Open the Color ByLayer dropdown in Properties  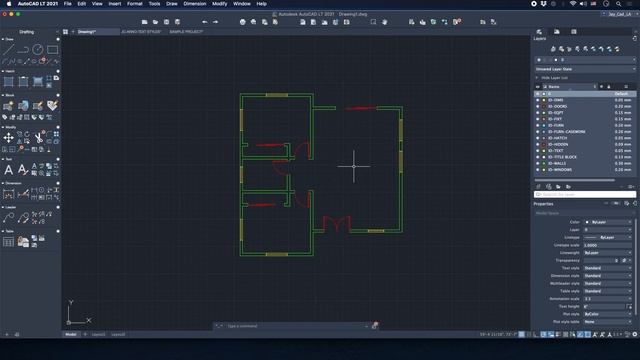(x=608, y=222)
